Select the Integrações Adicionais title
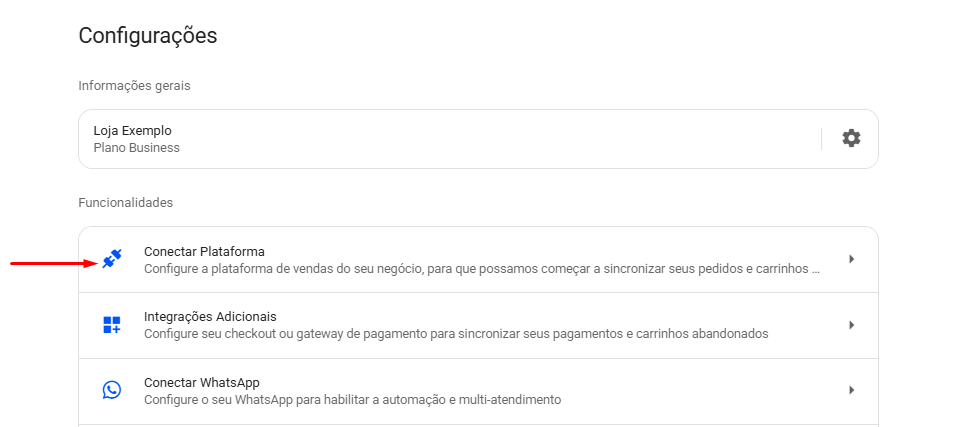This screenshot has width=963, height=427. pyautogui.click(x=210, y=317)
